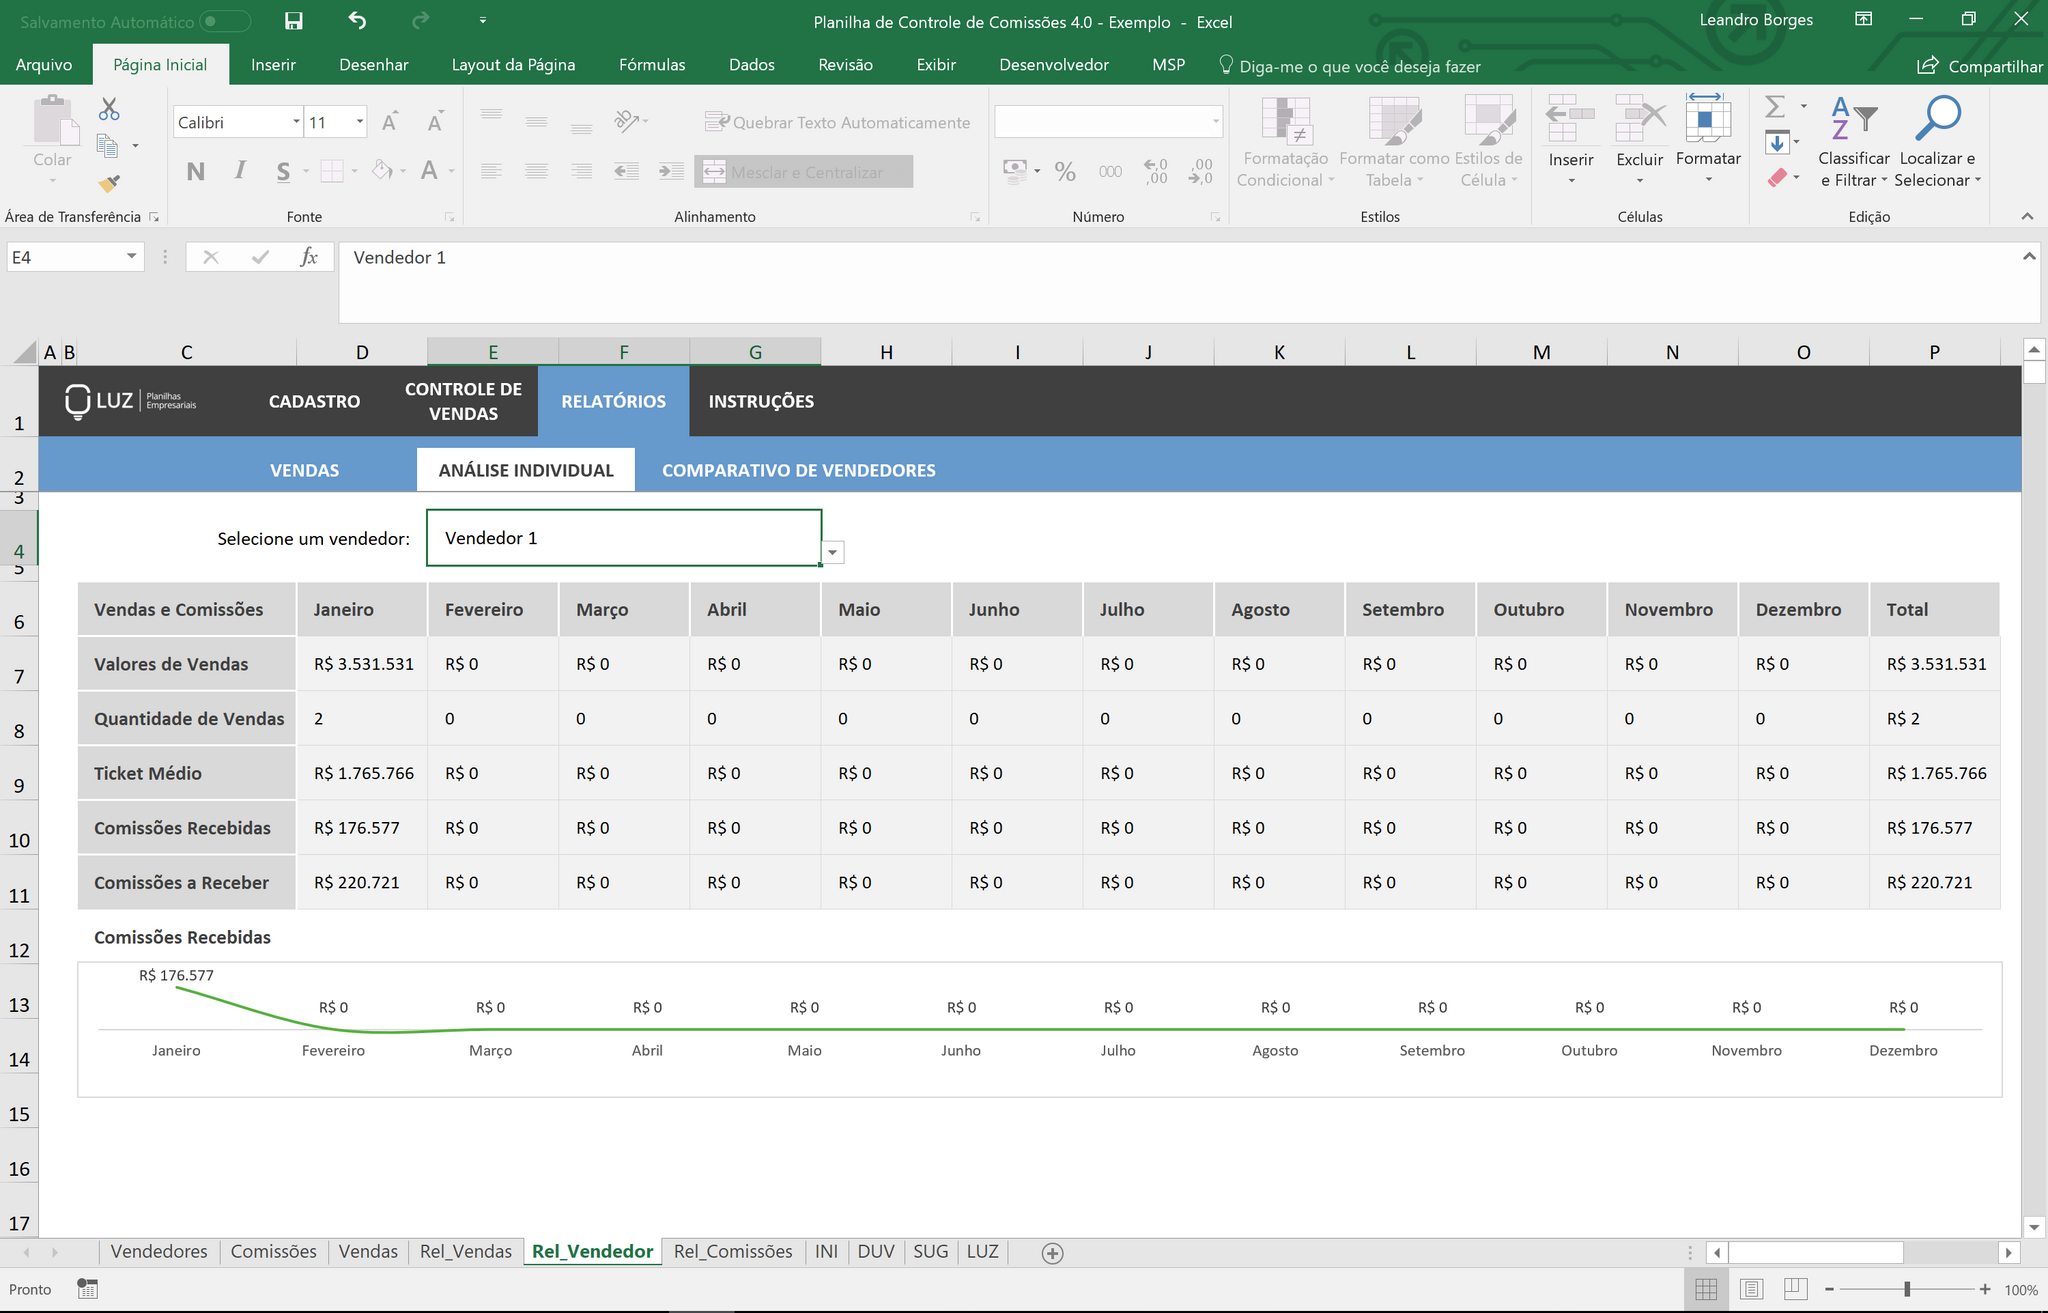This screenshot has width=2048, height=1313.
Task: Click COMPARATIVO DE VENDEDORES button
Action: tap(798, 470)
